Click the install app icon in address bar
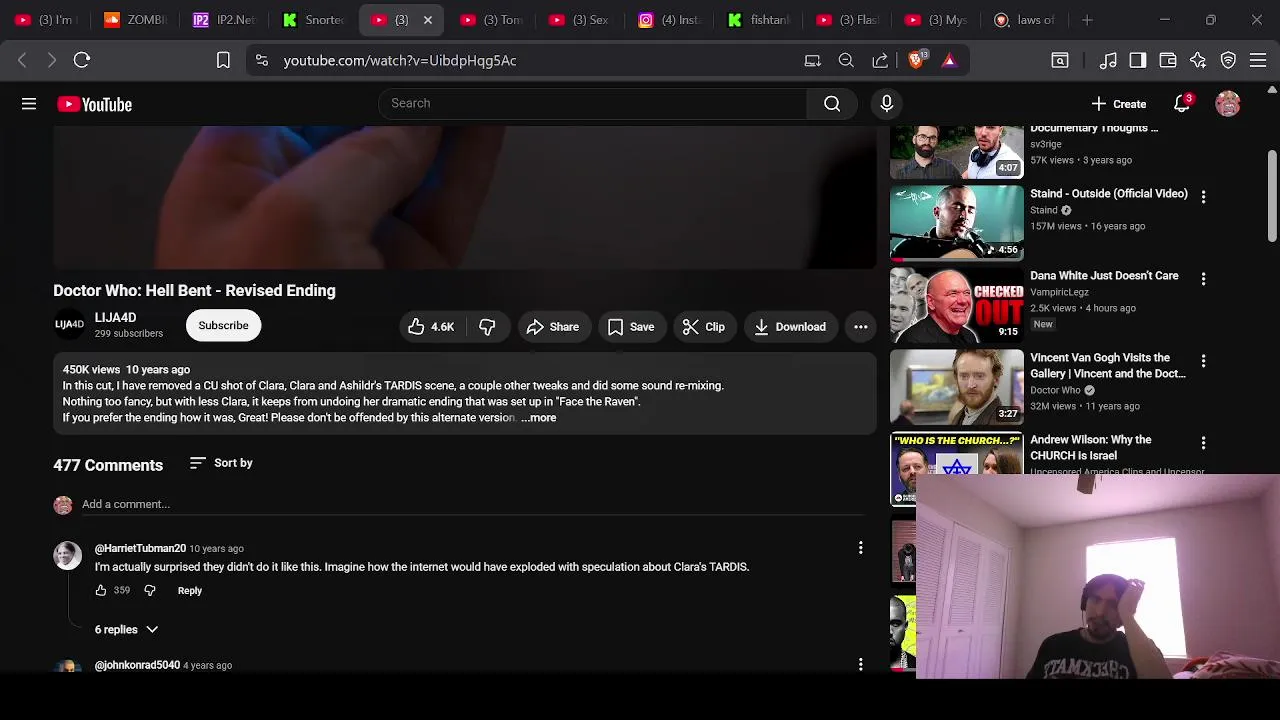The height and width of the screenshot is (720, 1280). click(812, 60)
